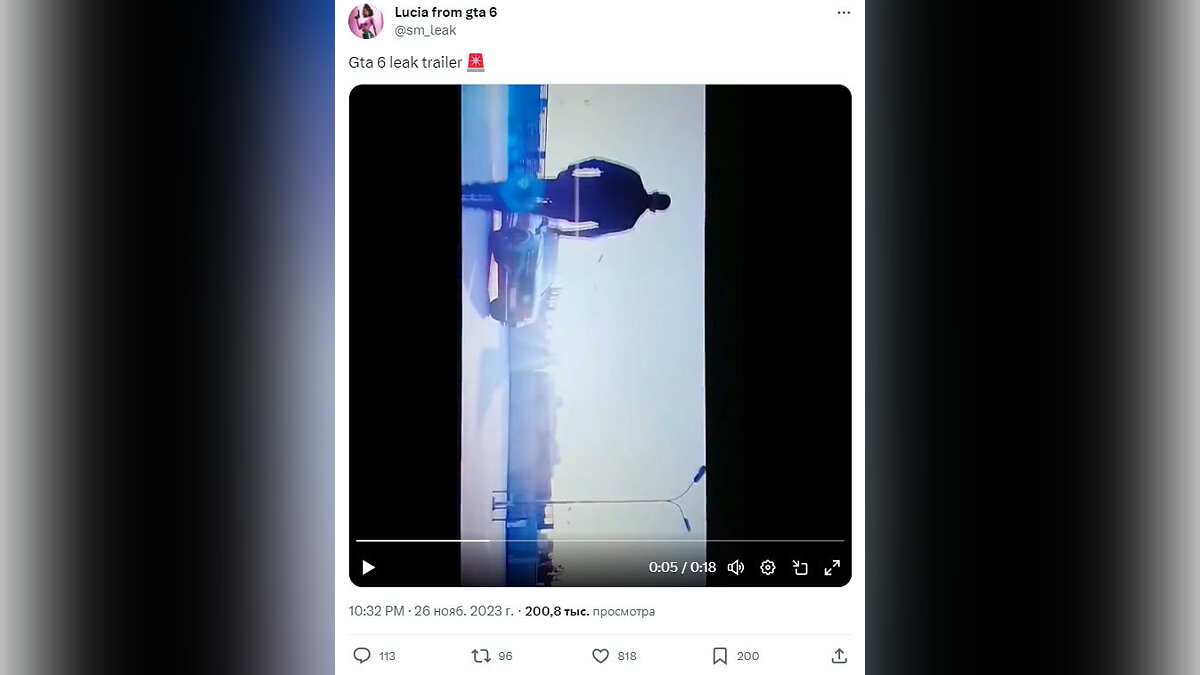Open video settings gear icon

(768, 567)
